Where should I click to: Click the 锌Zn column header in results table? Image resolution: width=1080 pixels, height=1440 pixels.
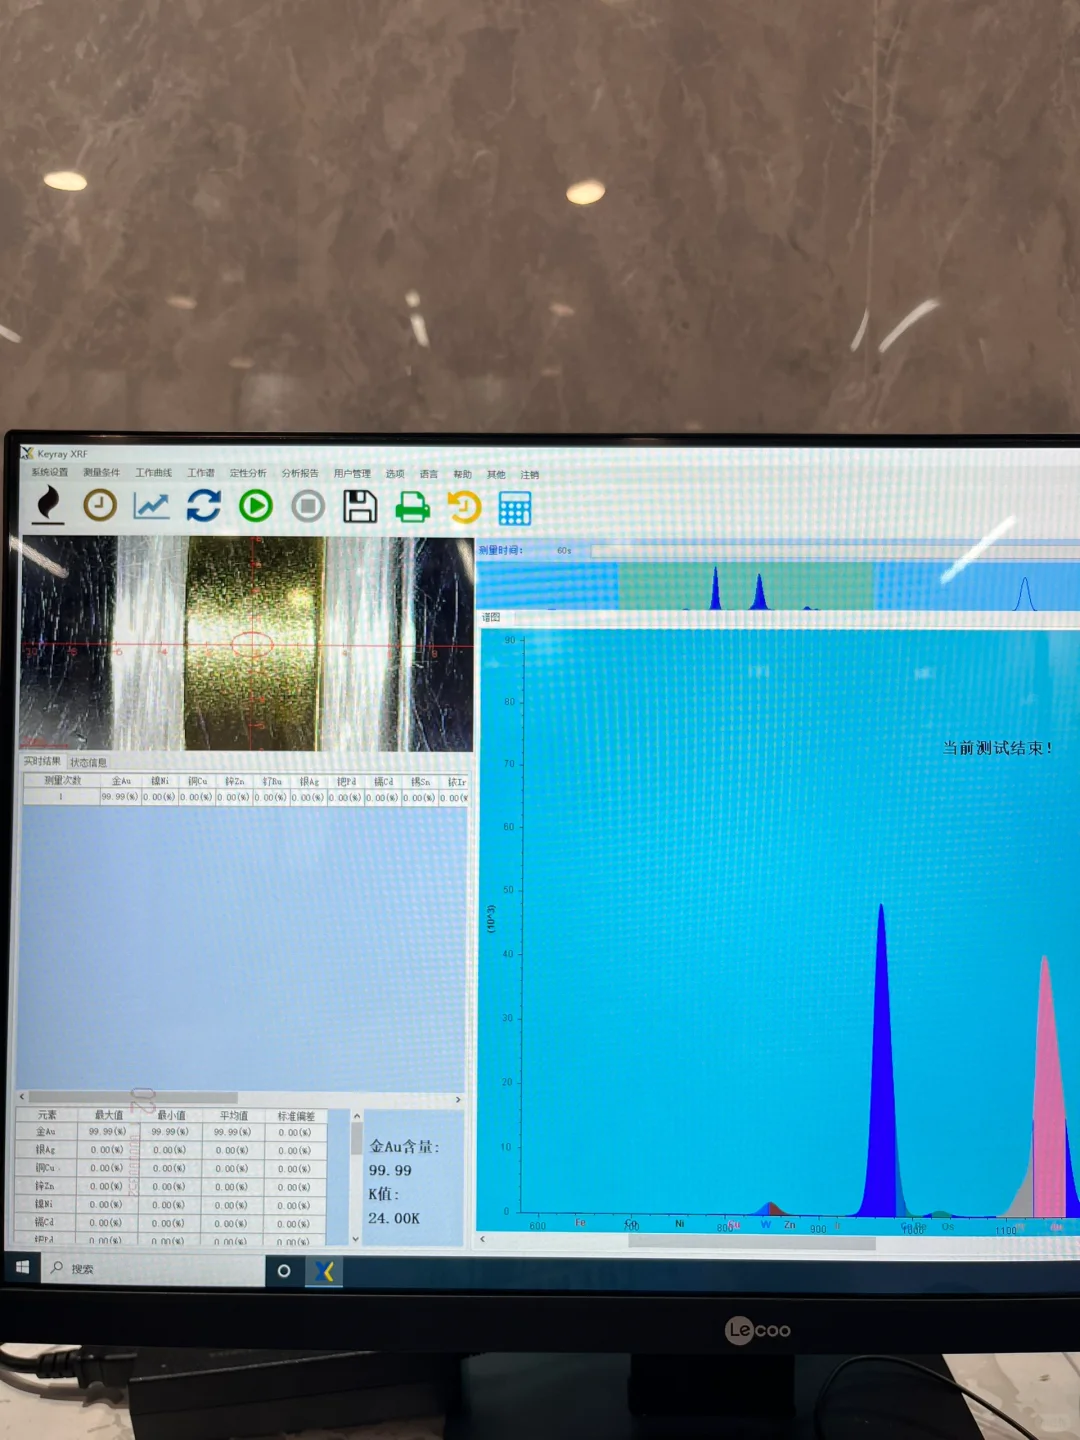click(x=234, y=781)
